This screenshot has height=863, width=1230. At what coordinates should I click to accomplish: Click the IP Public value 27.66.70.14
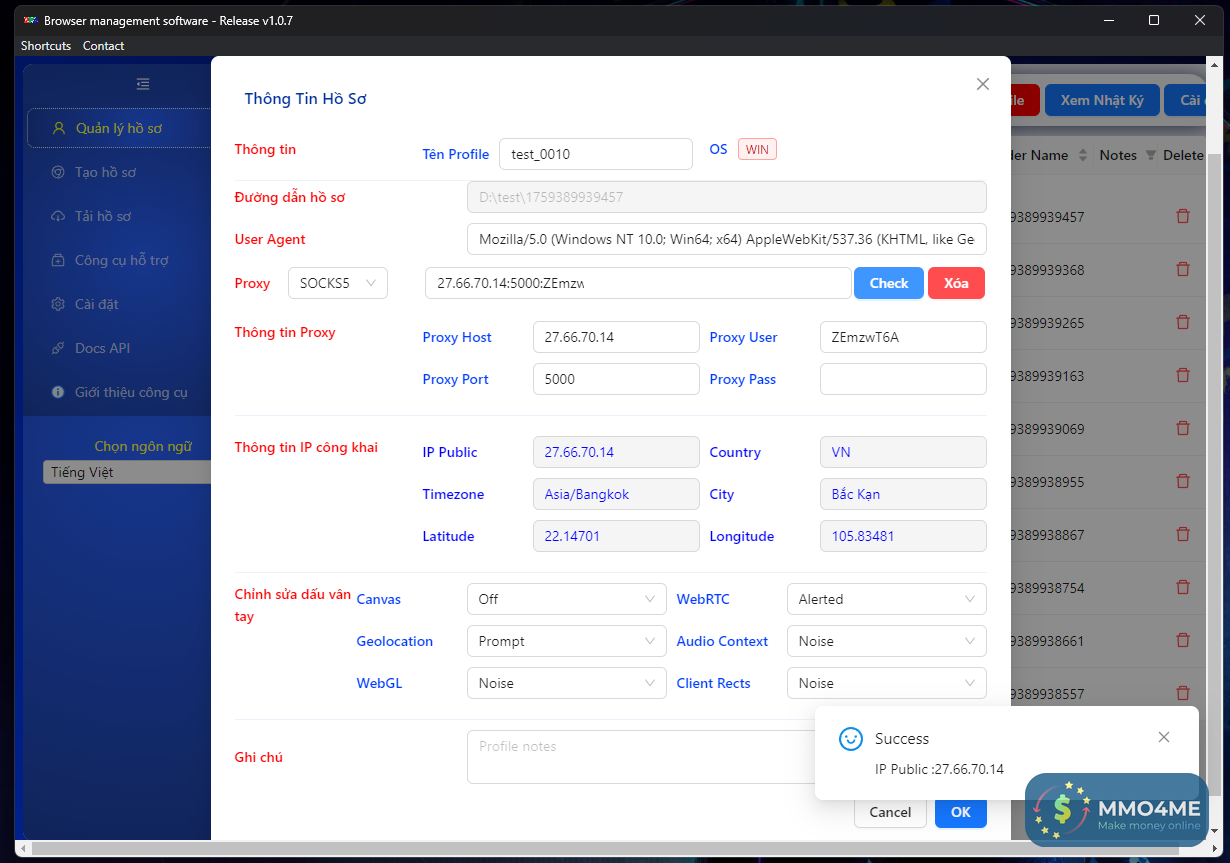coord(616,452)
